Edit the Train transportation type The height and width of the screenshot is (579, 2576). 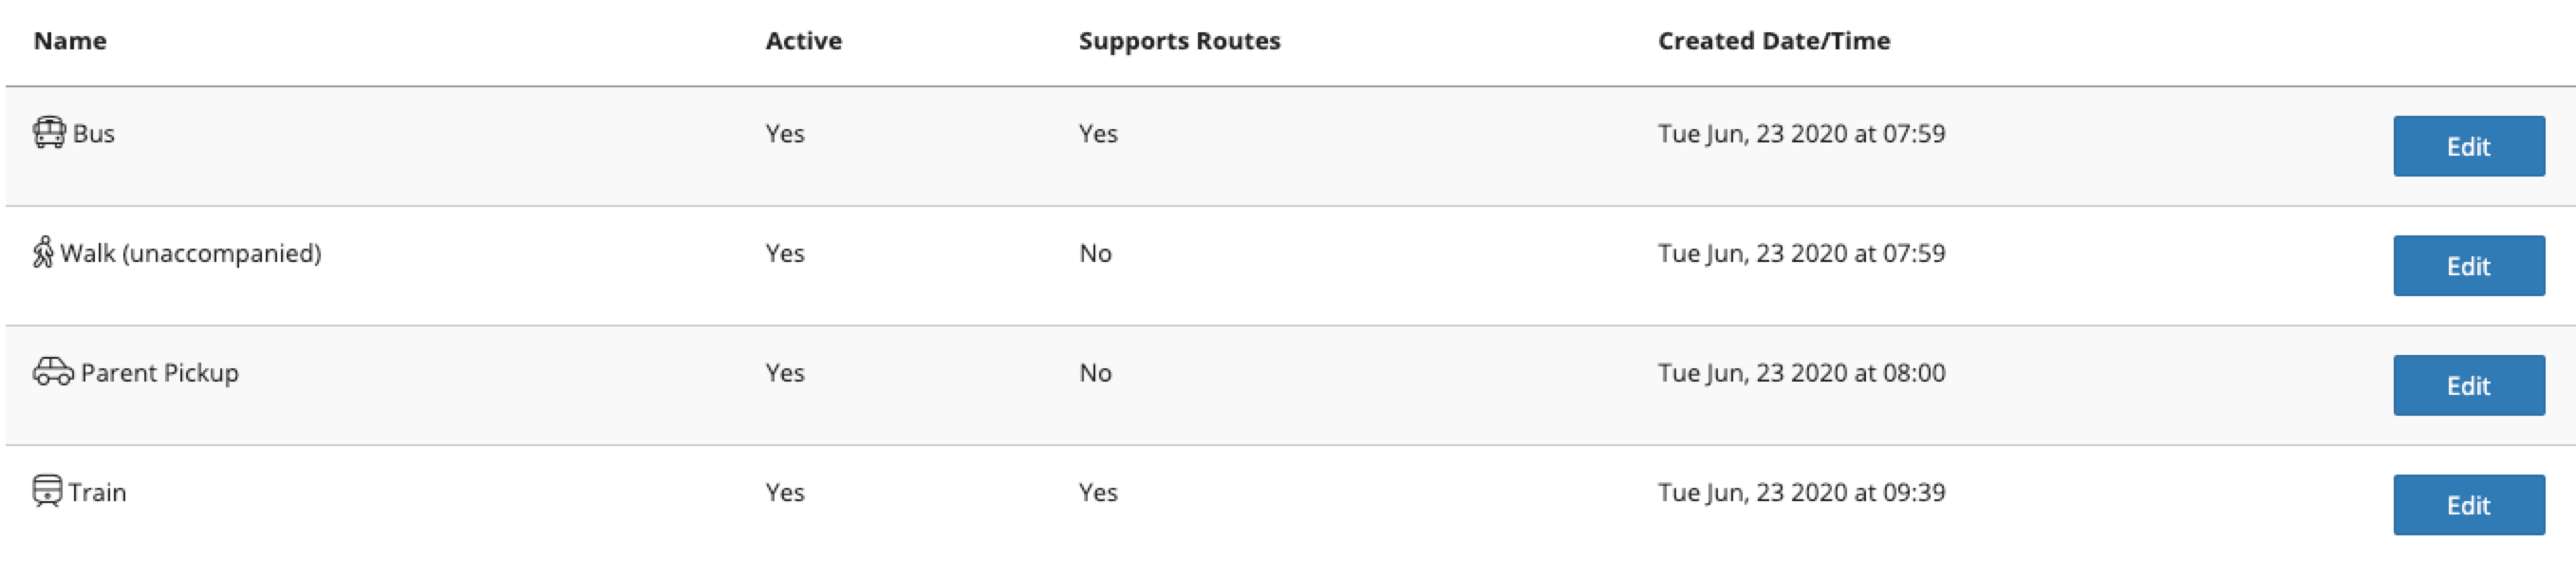(2468, 505)
